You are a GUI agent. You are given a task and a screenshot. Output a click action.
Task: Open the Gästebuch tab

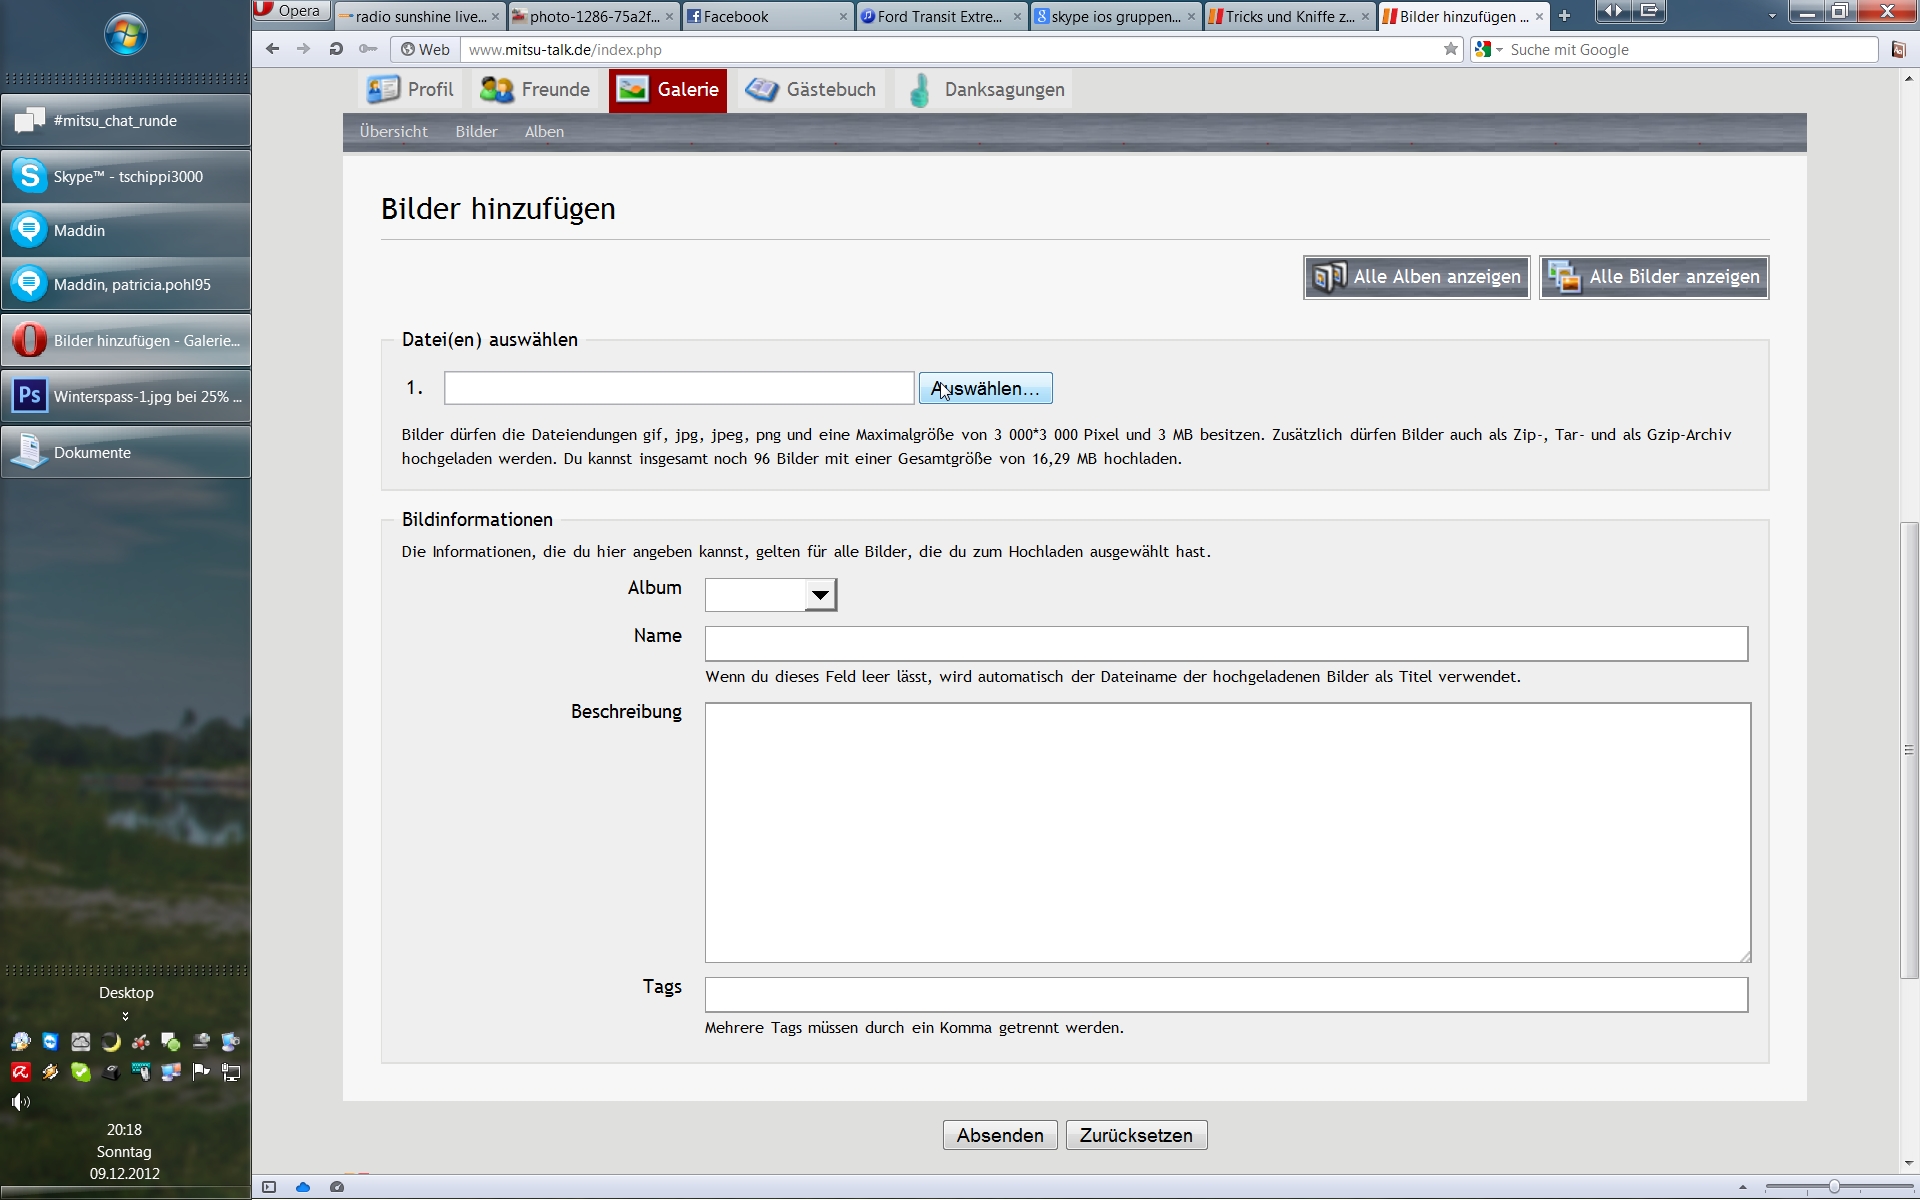coord(812,90)
